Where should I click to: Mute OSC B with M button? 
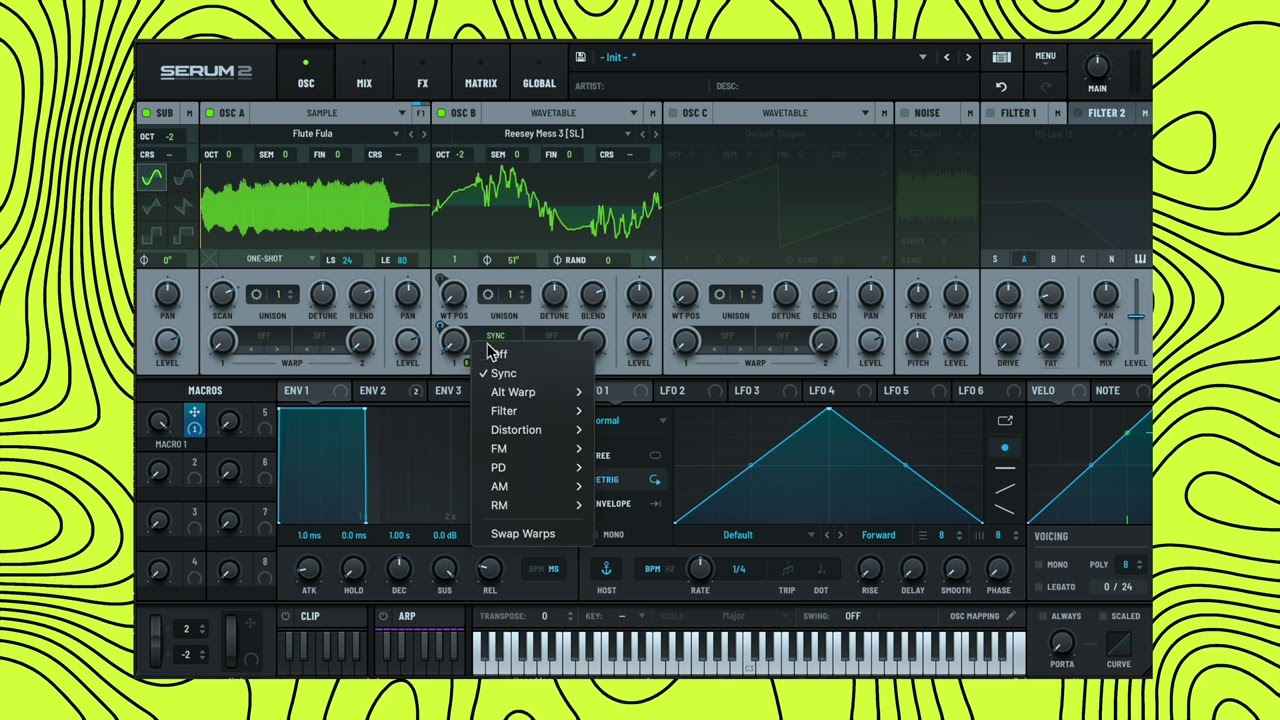pos(652,113)
